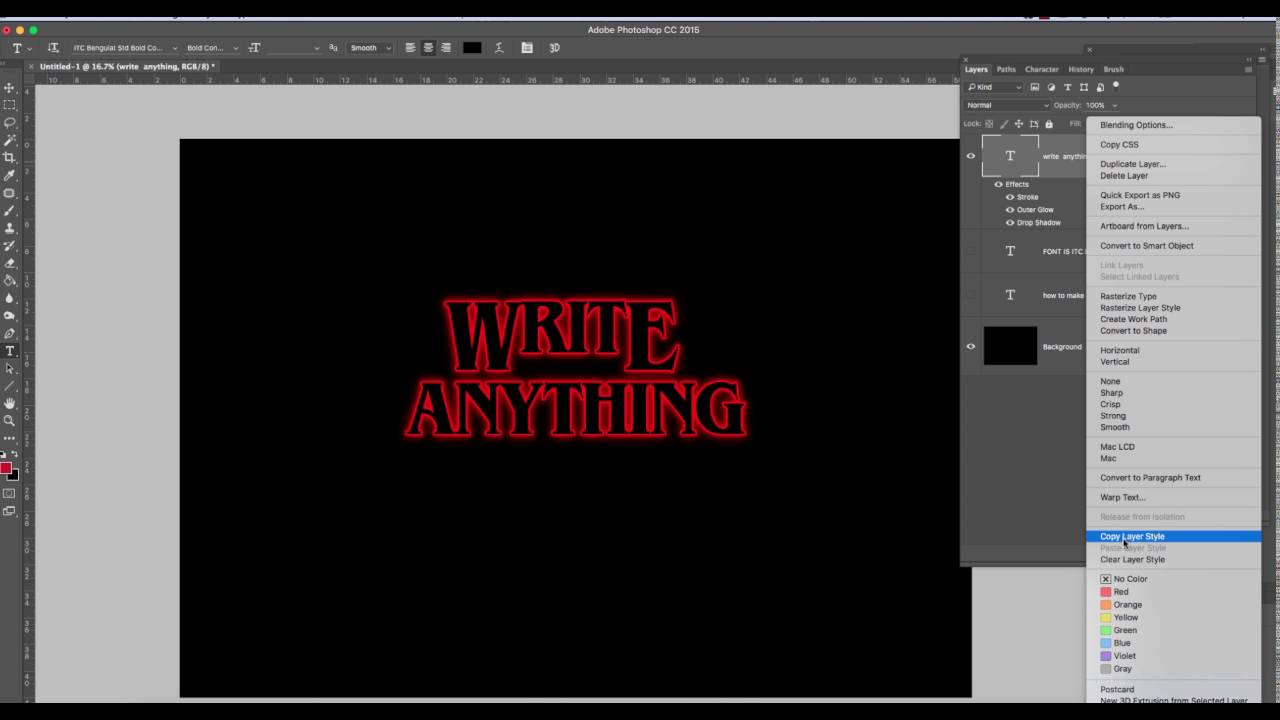
Task: Toggle visibility of all Effects
Action: [x=998, y=184]
